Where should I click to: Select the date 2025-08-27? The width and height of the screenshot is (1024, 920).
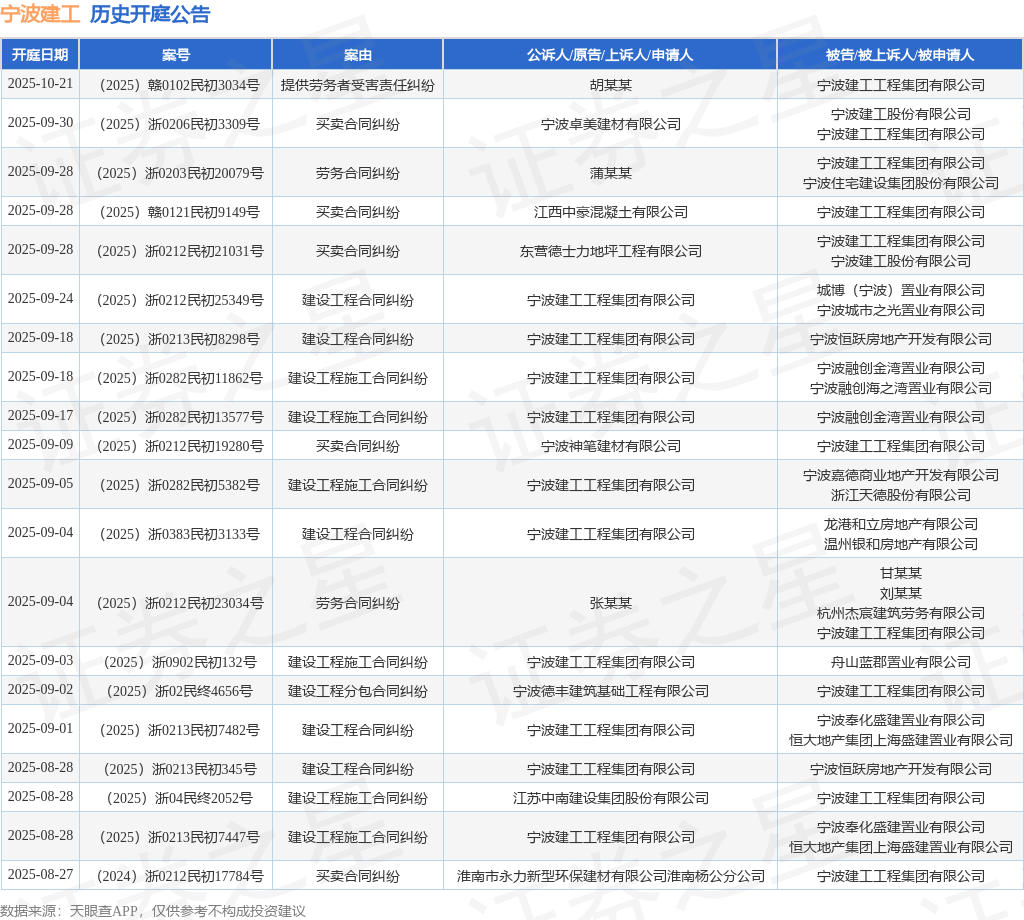click(x=40, y=875)
